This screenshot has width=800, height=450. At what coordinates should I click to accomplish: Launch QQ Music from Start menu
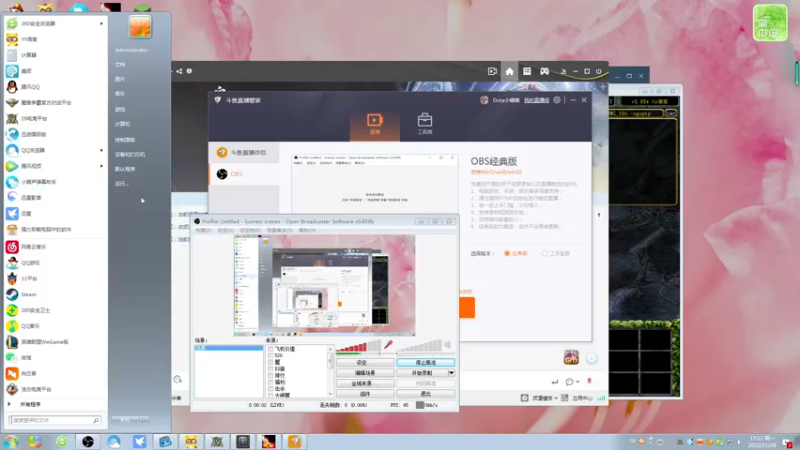tap(54, 326)
